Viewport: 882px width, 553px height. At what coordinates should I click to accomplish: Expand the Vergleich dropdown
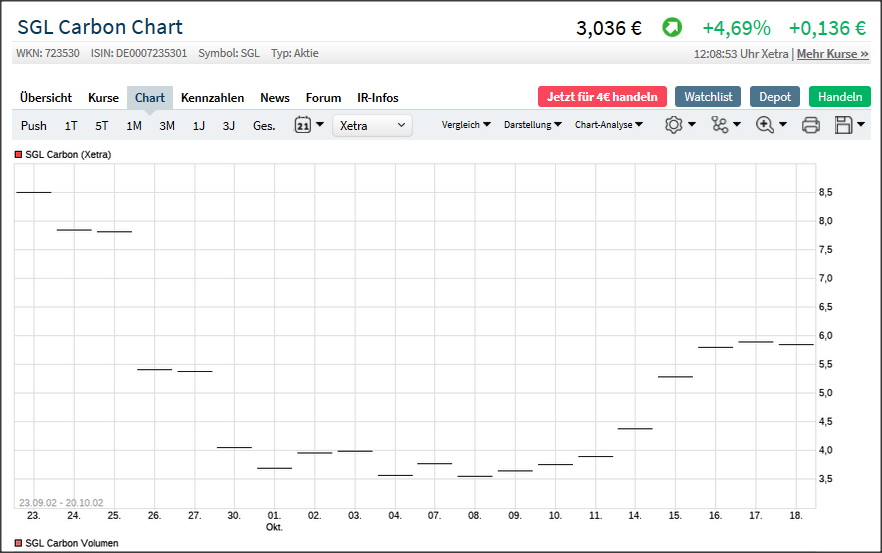click(466, 125)
